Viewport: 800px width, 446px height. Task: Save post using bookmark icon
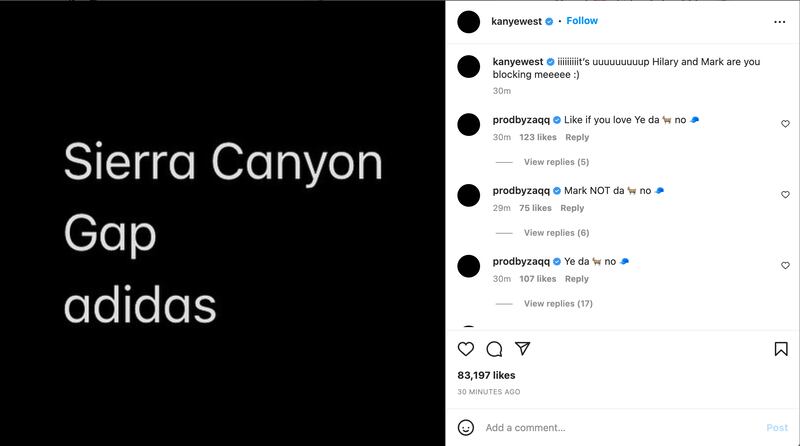(x=781, y=349)
